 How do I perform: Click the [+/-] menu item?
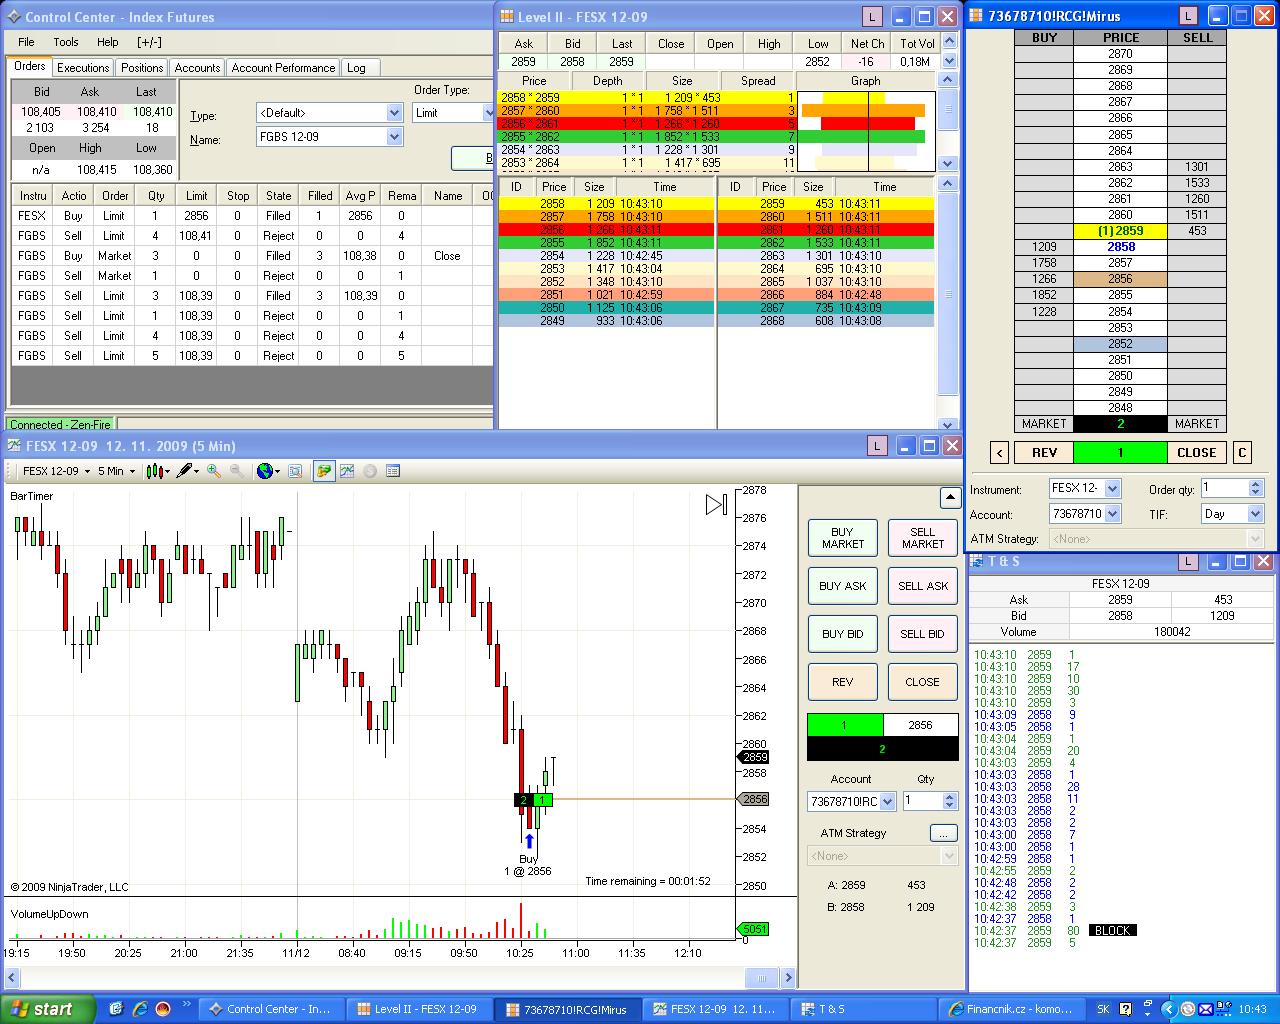[149, 42]
